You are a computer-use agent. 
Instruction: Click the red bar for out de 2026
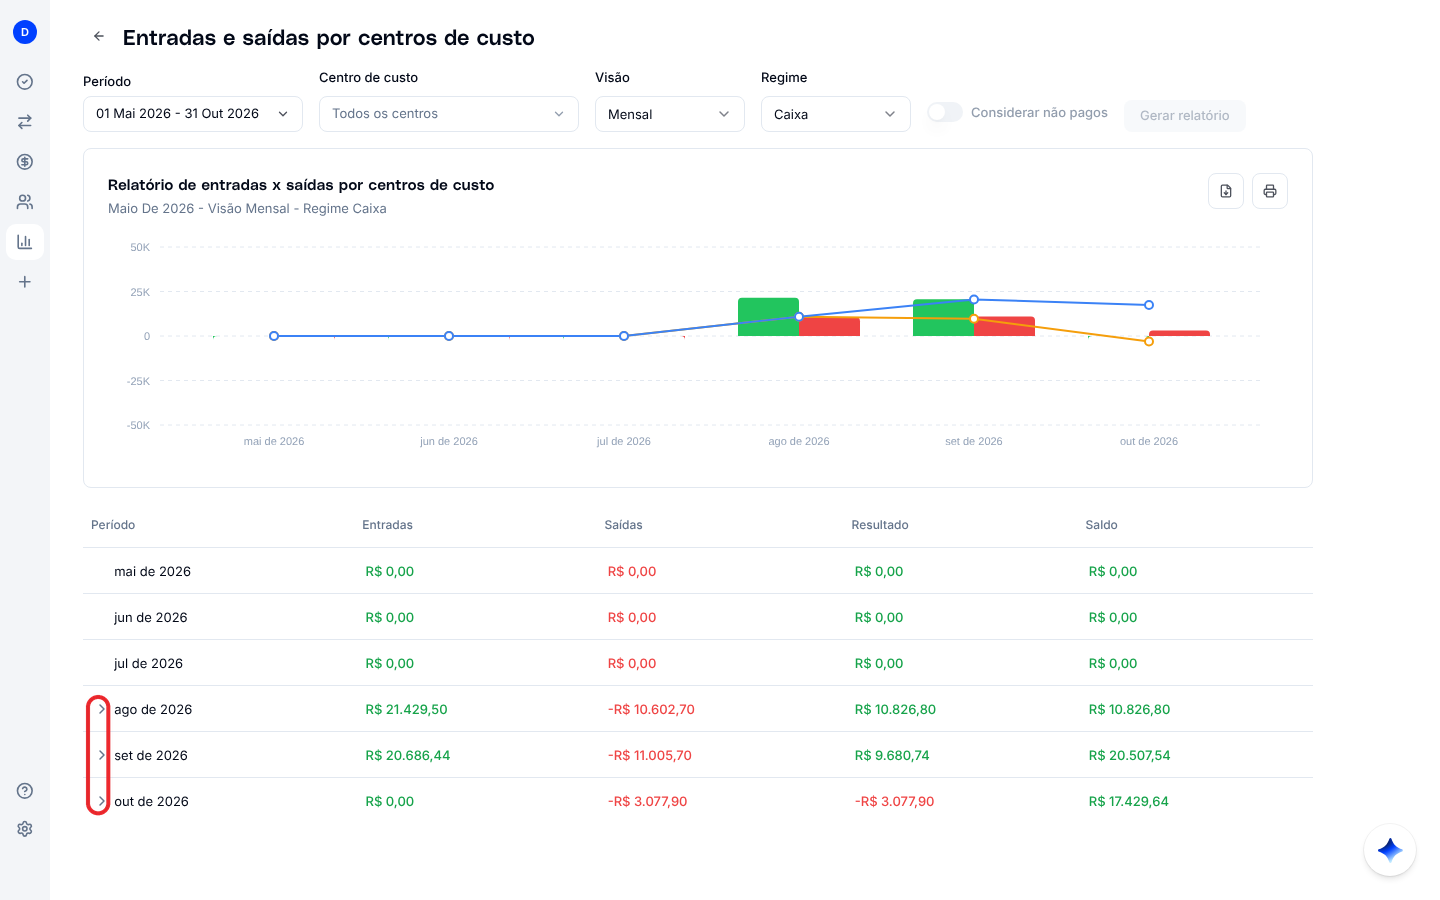point(1179,333)
